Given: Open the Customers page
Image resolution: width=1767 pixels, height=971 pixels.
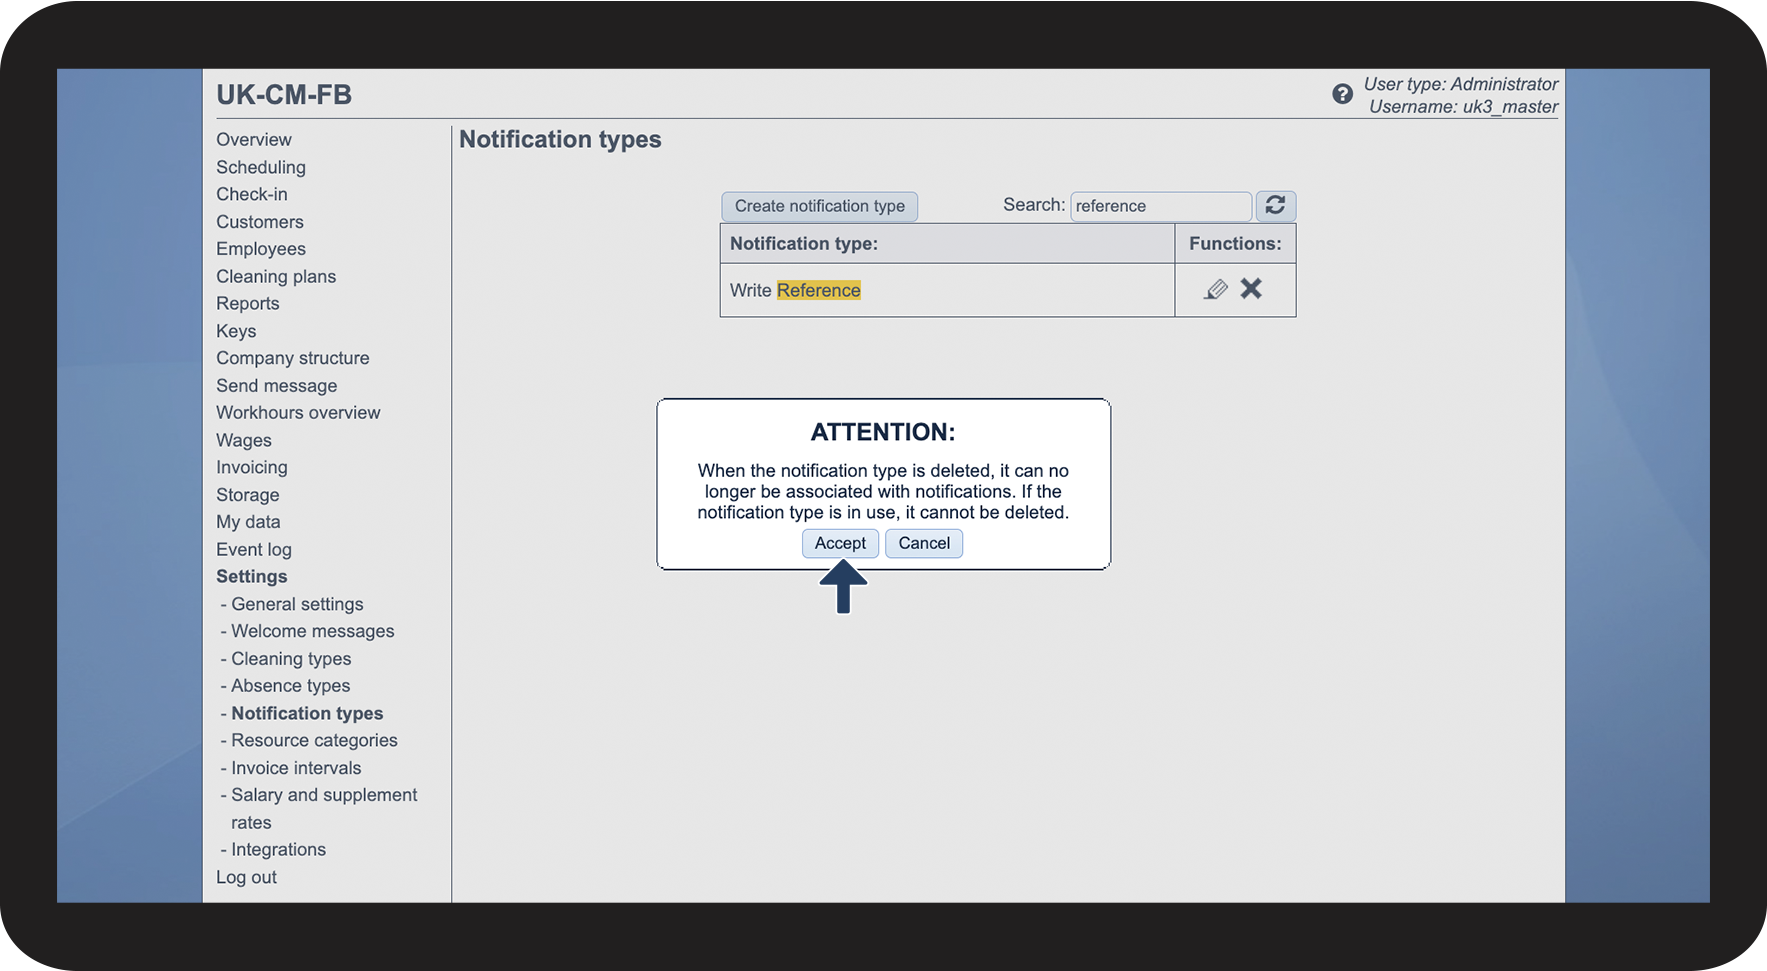Looking at the screenshot, I should (x=260, y=222).
